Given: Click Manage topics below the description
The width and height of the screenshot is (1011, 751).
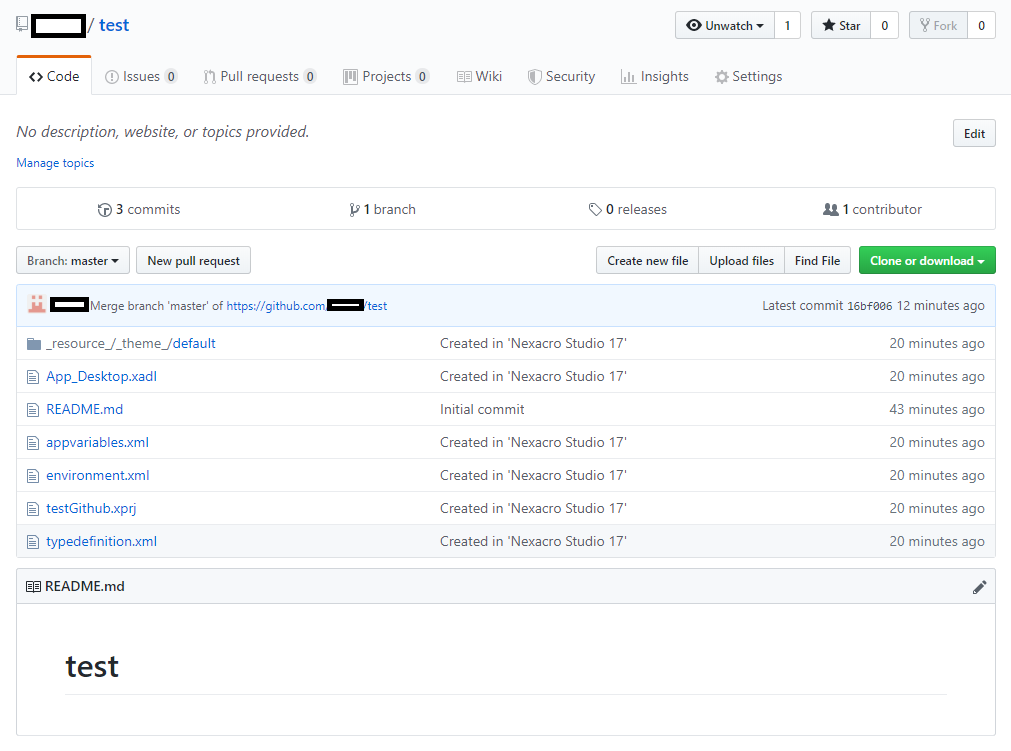Looking at the screenshot, I should (55, 163).
